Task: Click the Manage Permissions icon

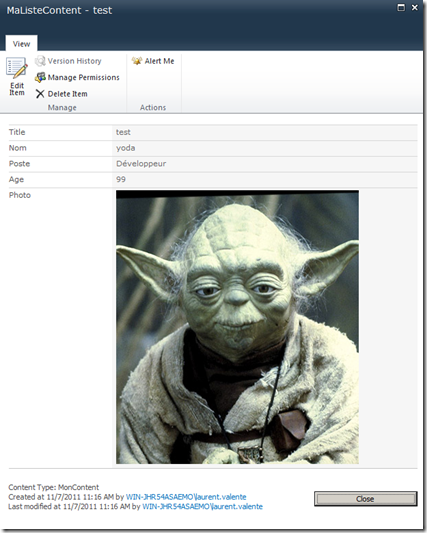Action: [40, 78]
